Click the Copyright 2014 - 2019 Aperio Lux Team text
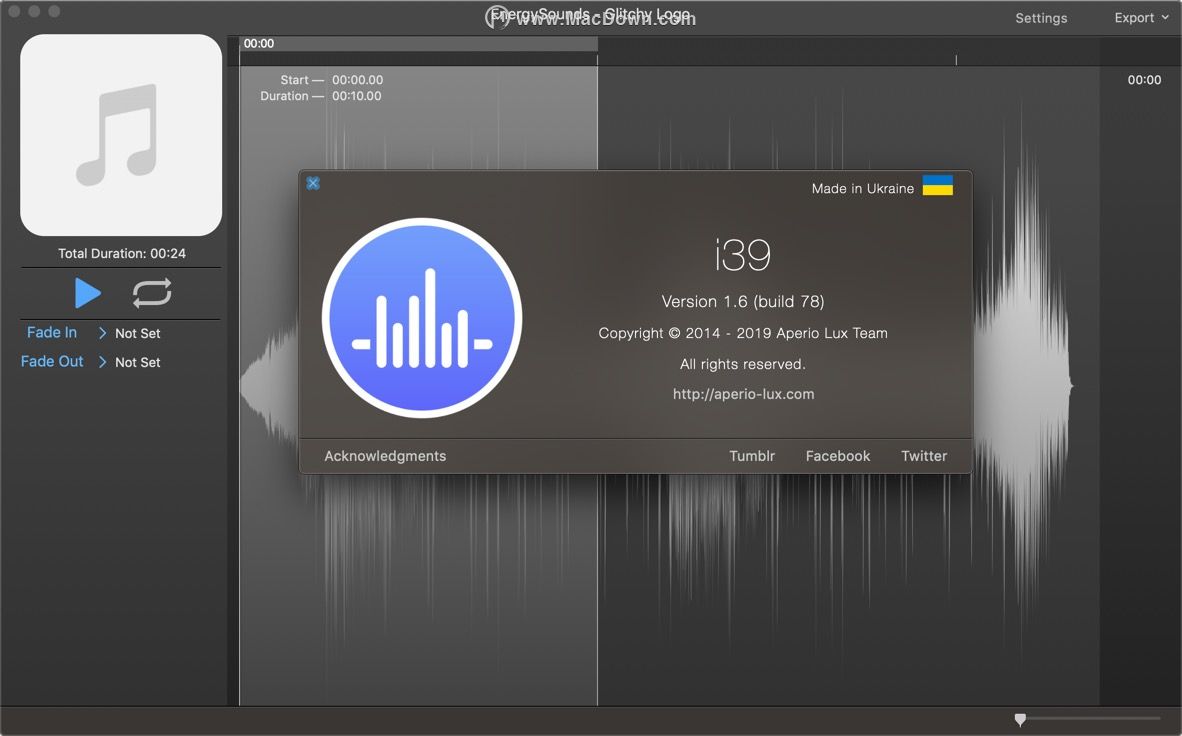The height and width of the screenshot is (736, 1182). [x=743, y=333]
